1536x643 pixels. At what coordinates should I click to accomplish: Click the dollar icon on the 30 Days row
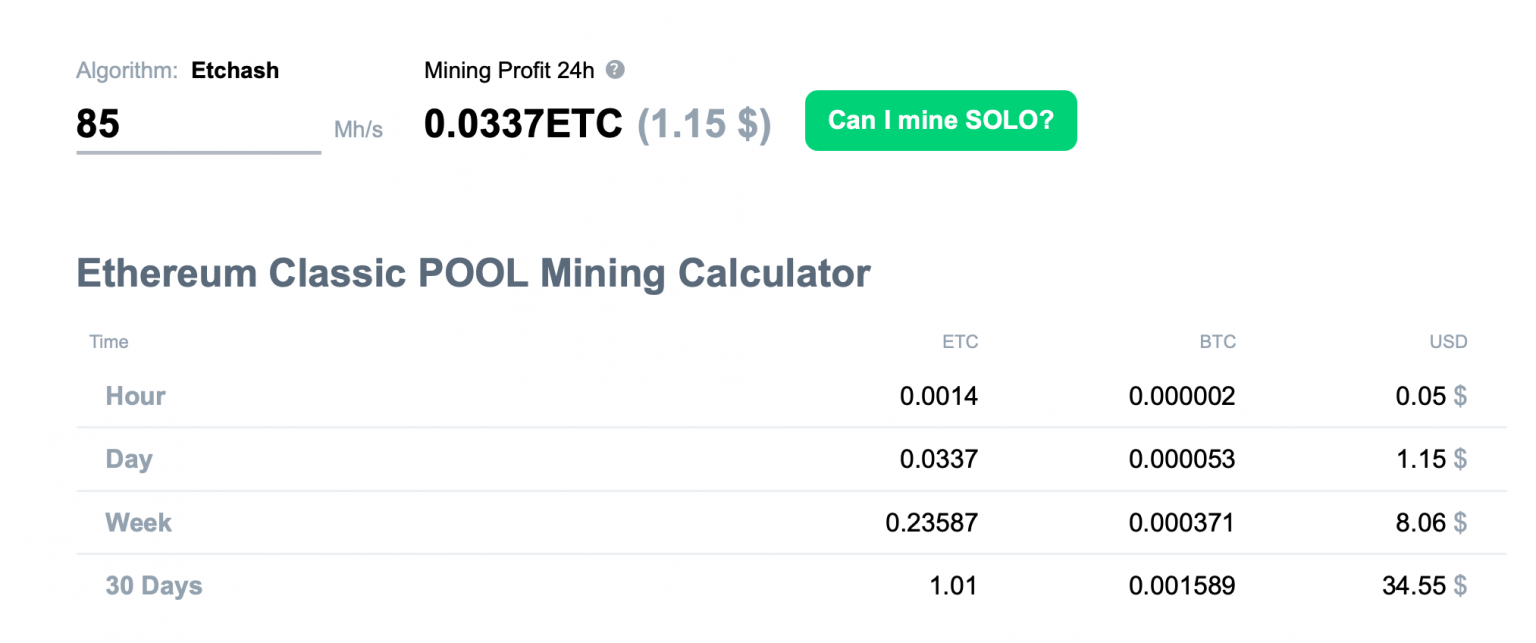pos(1461,585)
